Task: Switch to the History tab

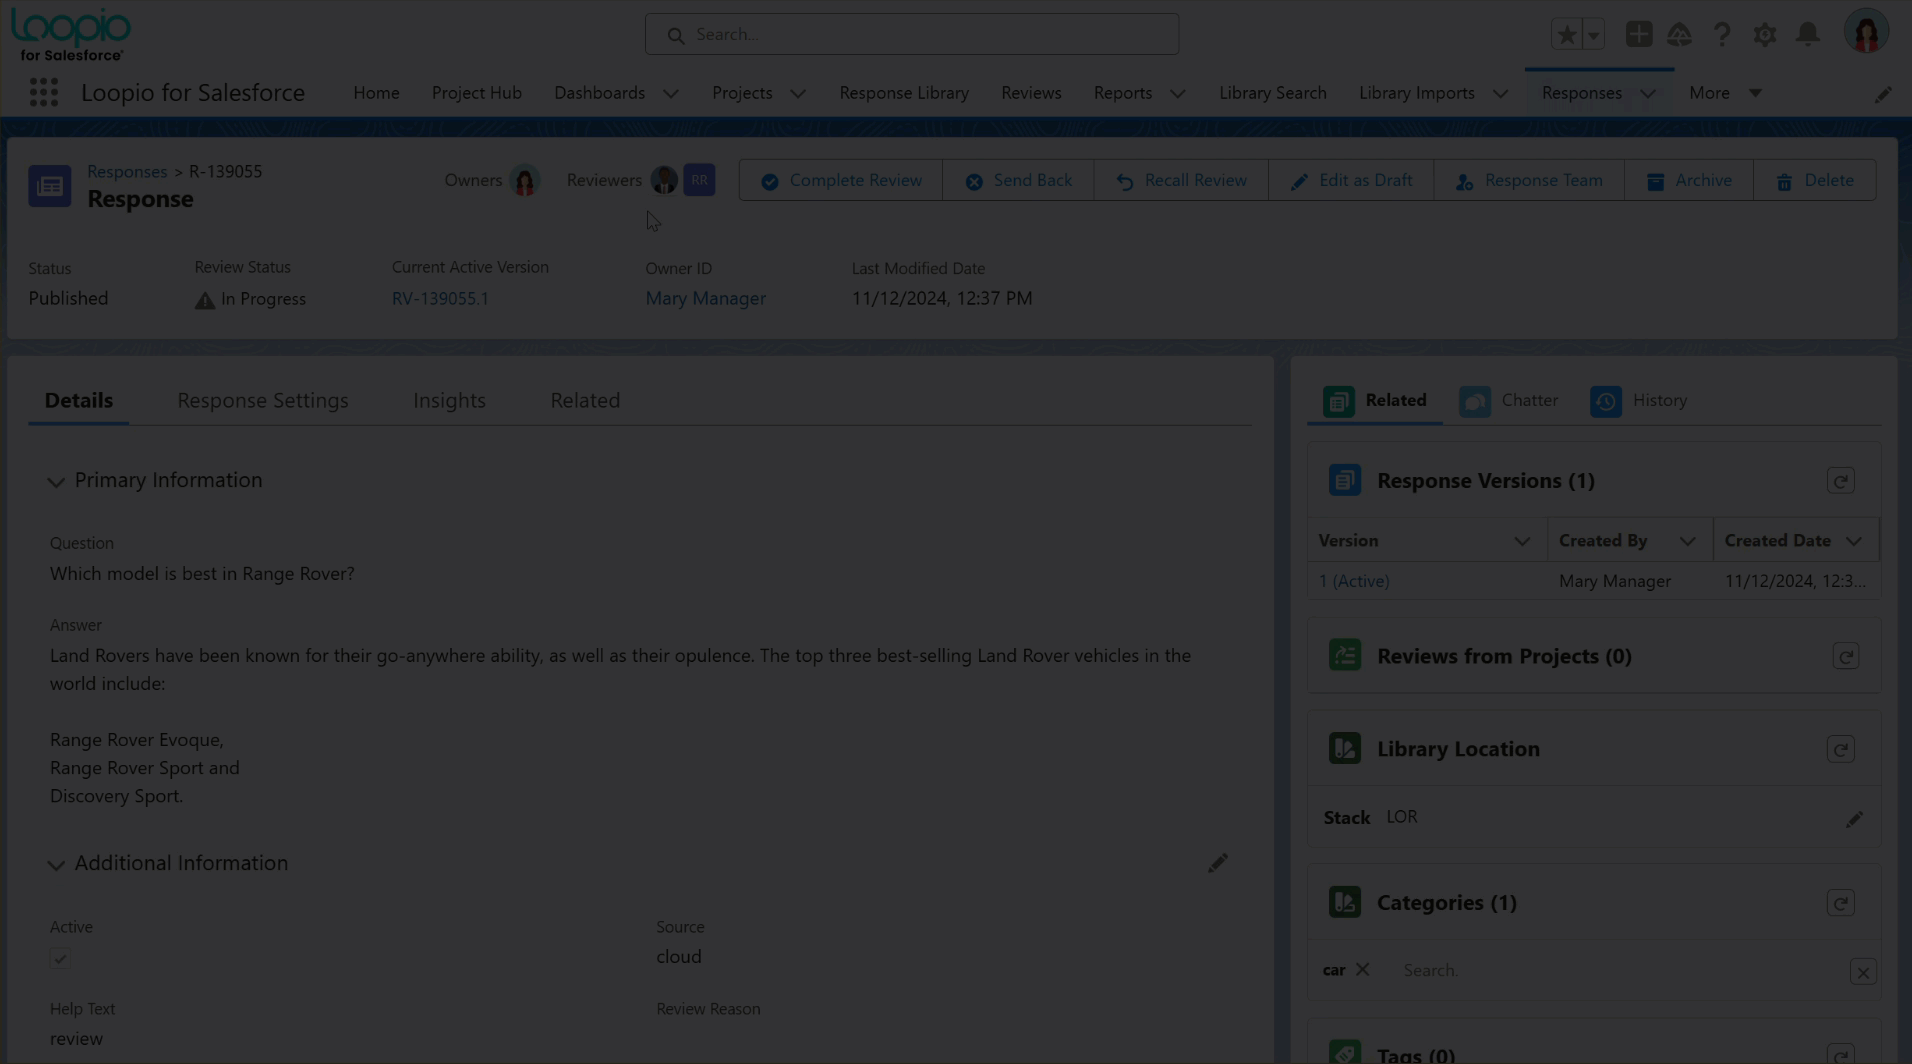Action: (1638, 401)
